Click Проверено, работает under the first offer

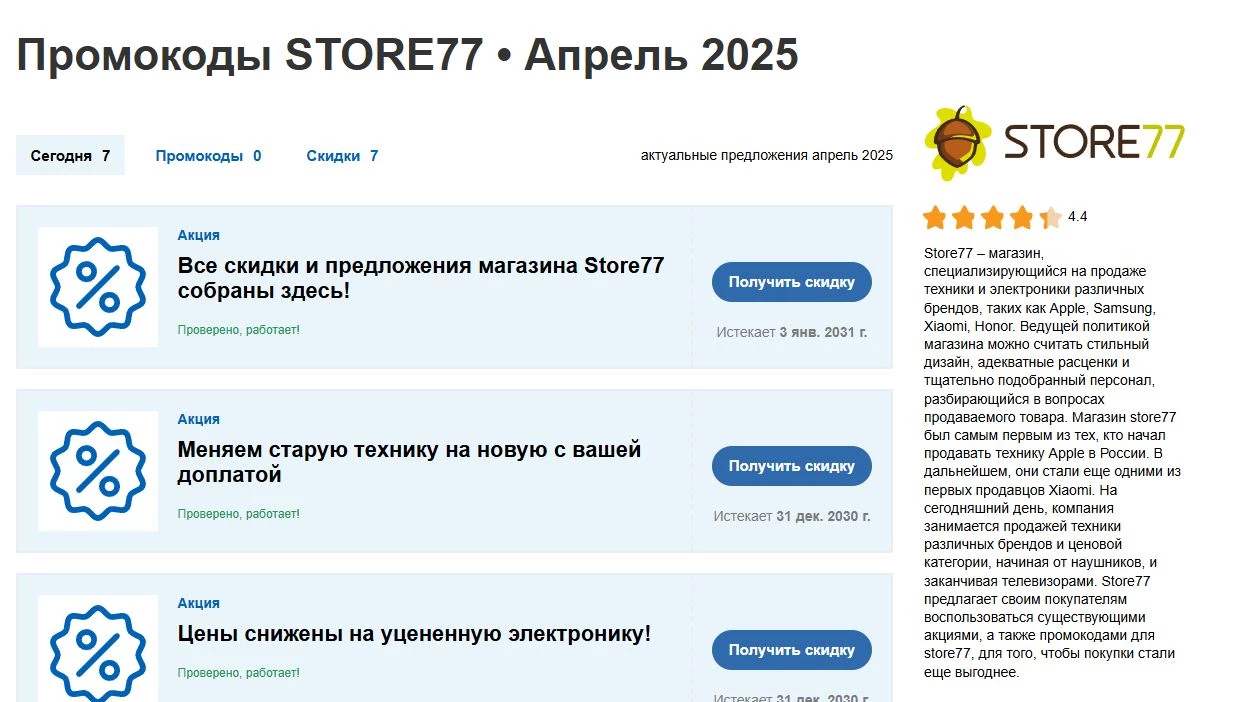[x=238, y=329]
